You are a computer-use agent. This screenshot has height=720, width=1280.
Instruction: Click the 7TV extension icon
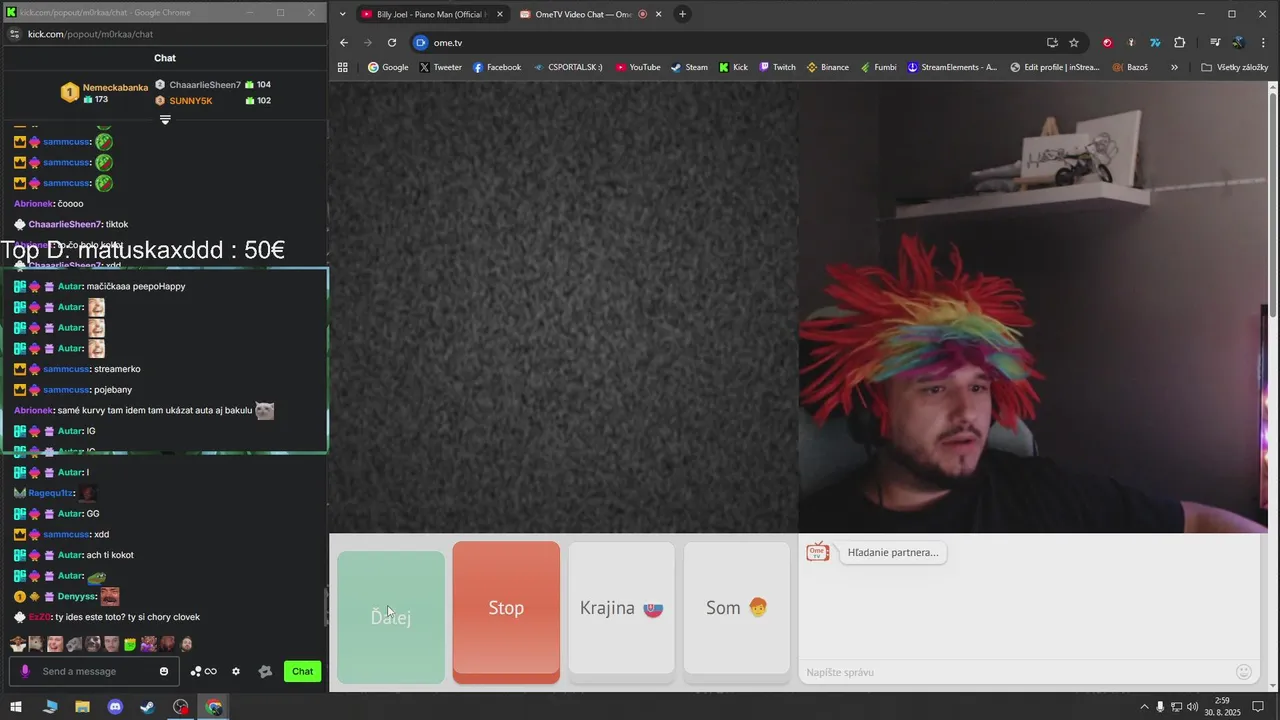pos(1155,43)
